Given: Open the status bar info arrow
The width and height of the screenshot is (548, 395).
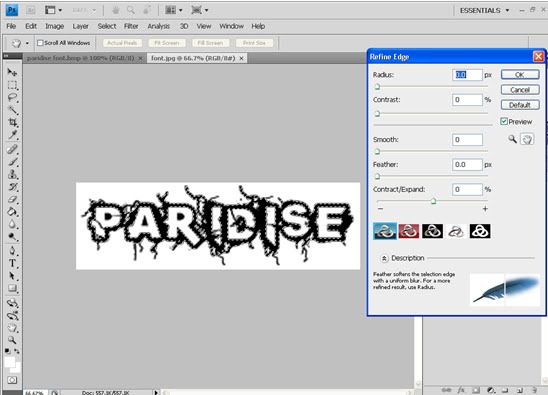Looking at the screenshot, I should point(156,392).
